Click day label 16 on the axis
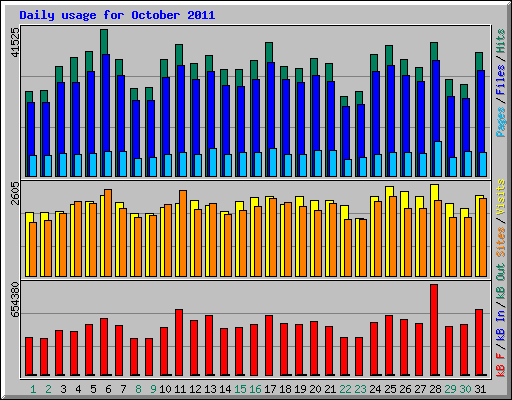512x400 pixels. (255, 389)
